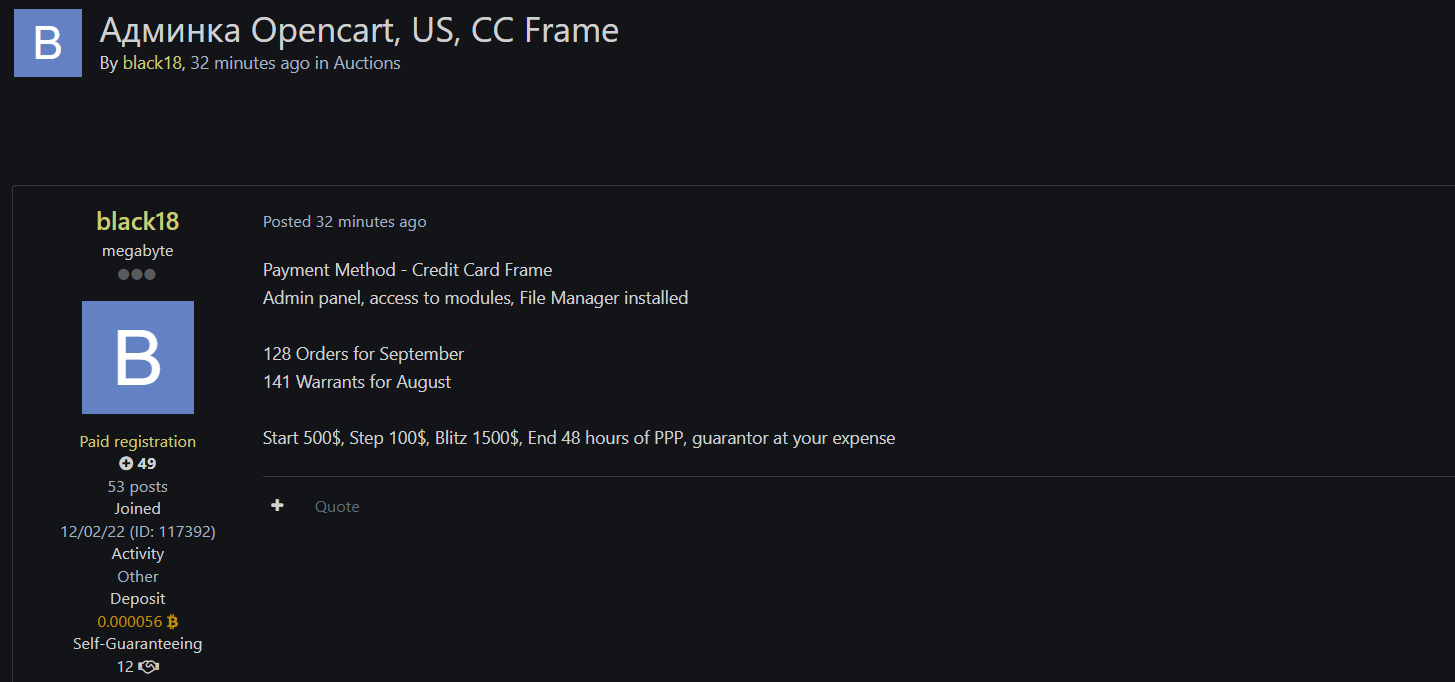1455x682 pixels.
Task: Click the green plus reputation icon
Action: (x=126, y=464)
